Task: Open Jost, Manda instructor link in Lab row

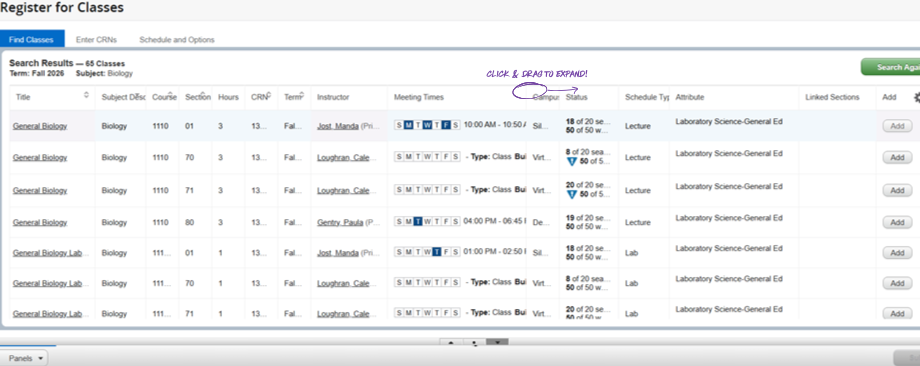Action: (x=338, y=253)
